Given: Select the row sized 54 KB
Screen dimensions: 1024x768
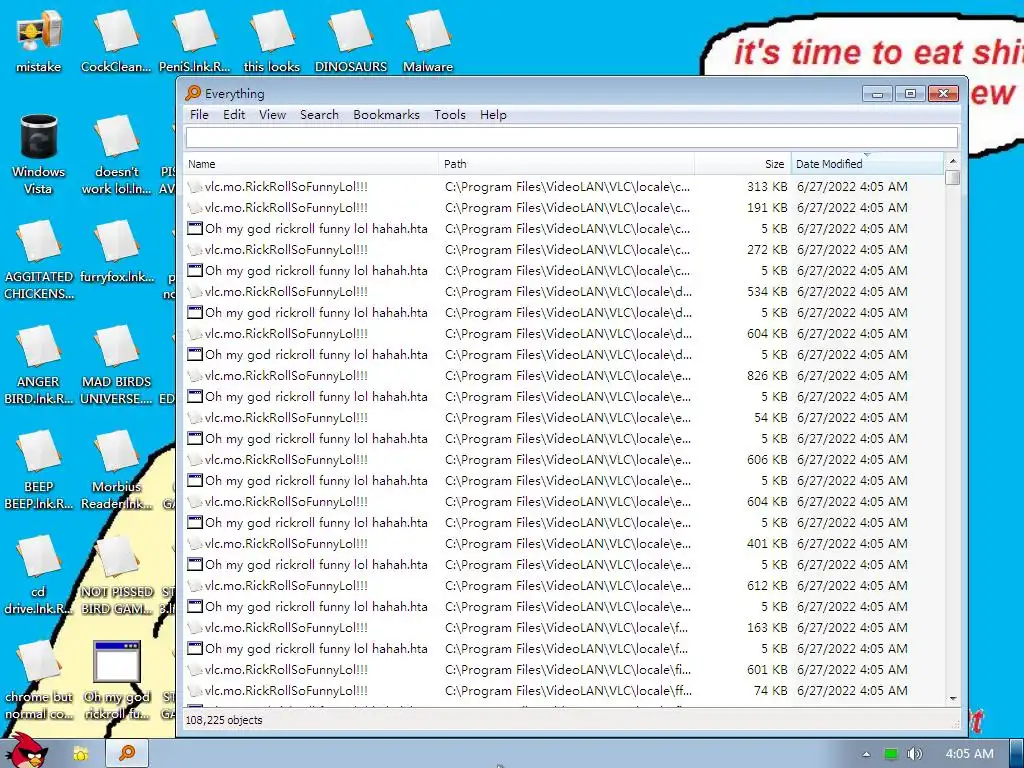Looking at the screenshot, I should (x=564, y=417).
